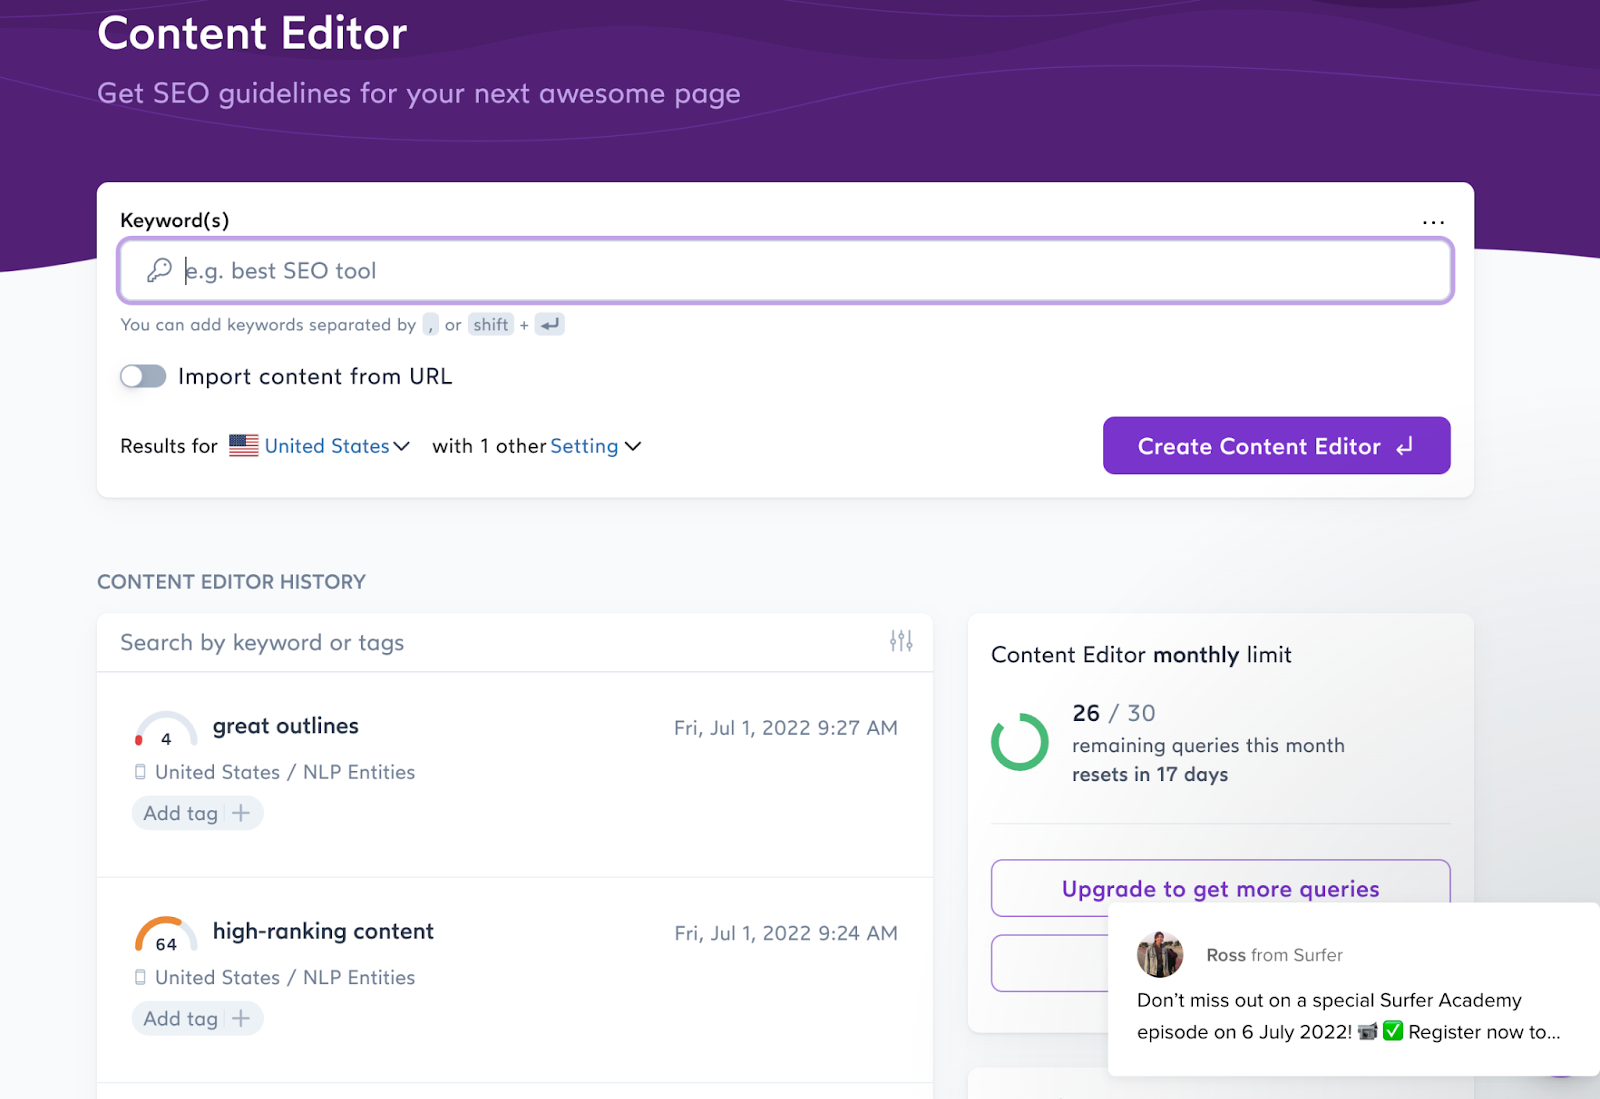The height and width of the screenshot is (1099, 1600).
Task: Click the three-dots more options icon
Action: [x=1433, y=222]
